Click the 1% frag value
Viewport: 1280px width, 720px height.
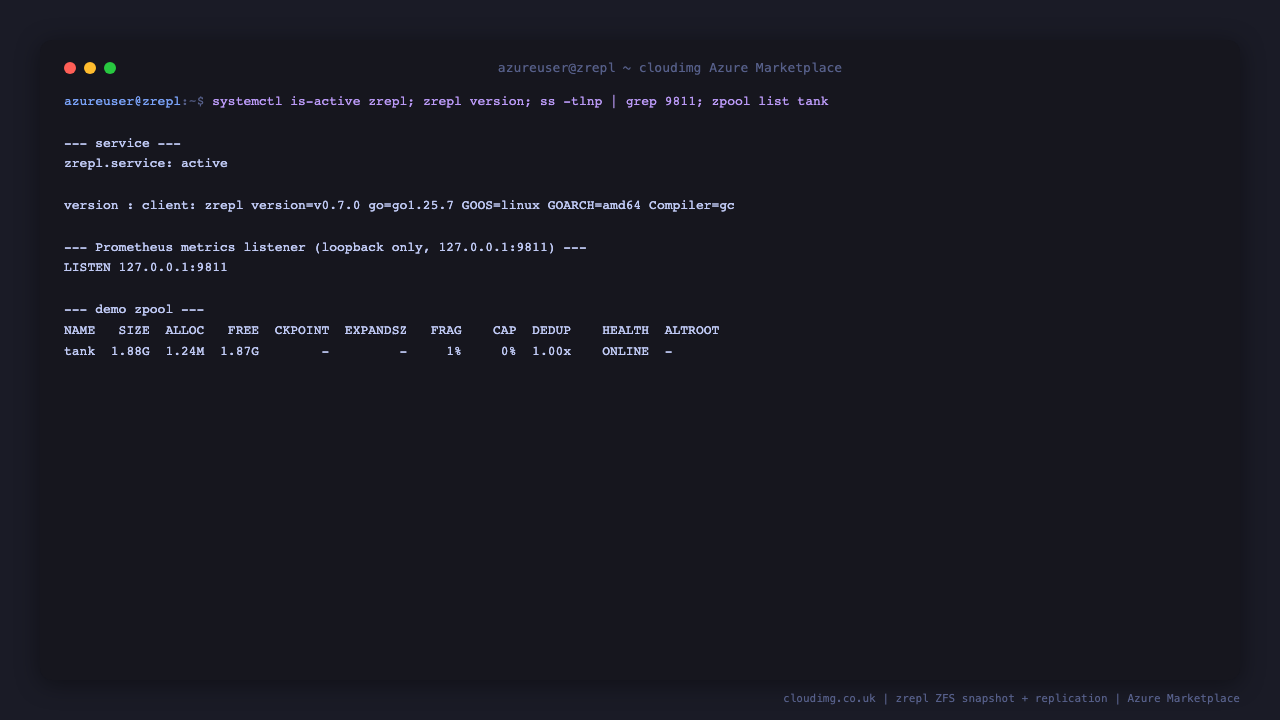click(454, 351)
